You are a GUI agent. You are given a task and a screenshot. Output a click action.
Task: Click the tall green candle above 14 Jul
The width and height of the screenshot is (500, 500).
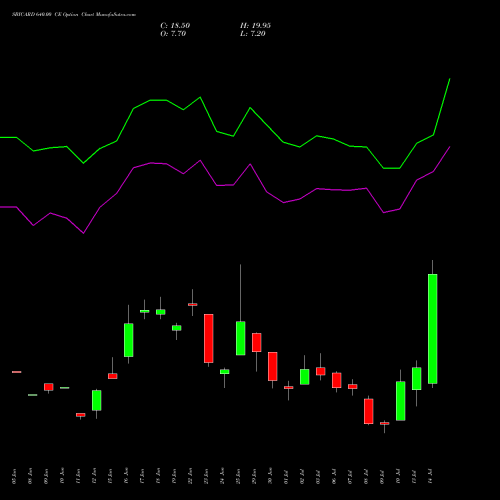(x=433, y=329)
